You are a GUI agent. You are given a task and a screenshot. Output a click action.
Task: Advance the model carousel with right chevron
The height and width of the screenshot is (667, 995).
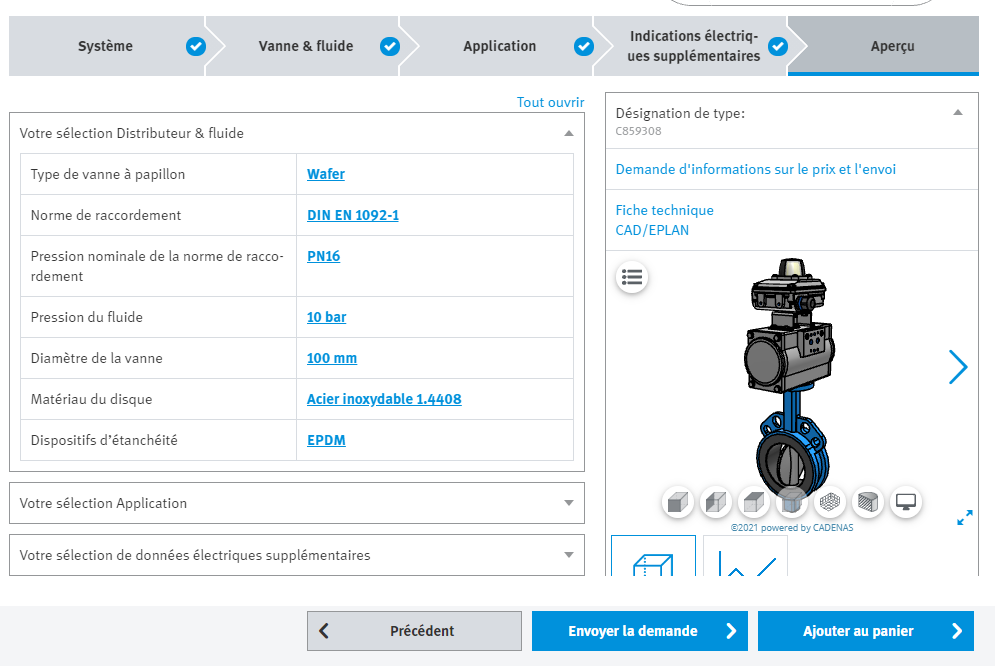958,367
